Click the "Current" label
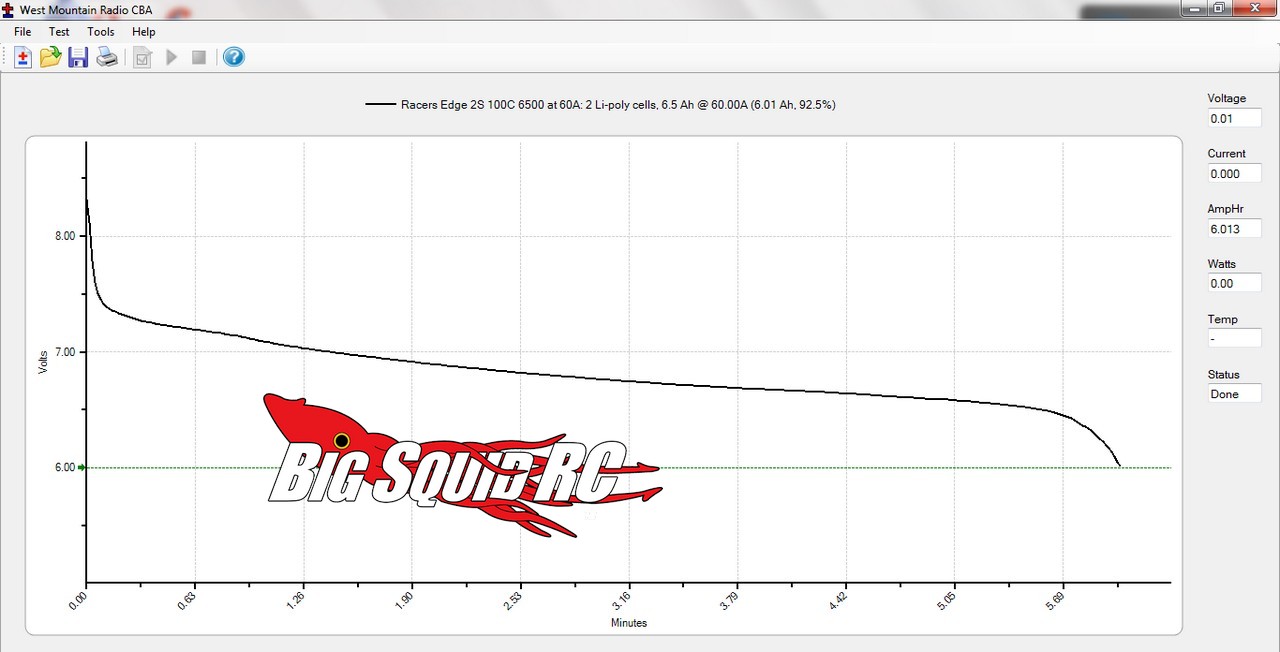 (1227, 153)
